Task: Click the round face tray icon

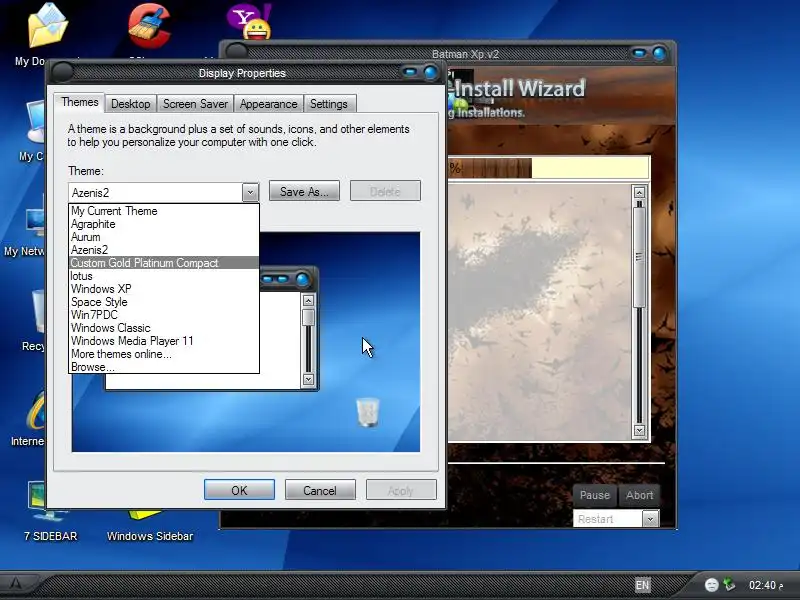Action: pos(711,585)
